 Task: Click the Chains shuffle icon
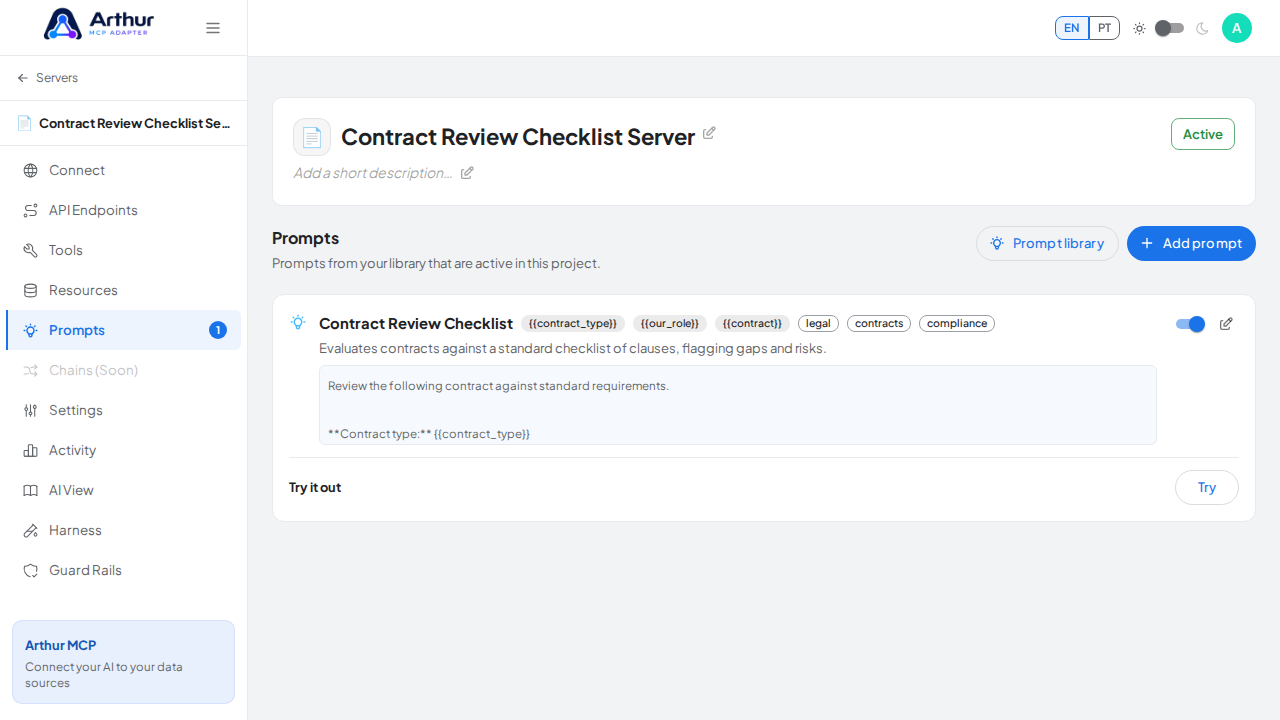[x=30, y=370]
